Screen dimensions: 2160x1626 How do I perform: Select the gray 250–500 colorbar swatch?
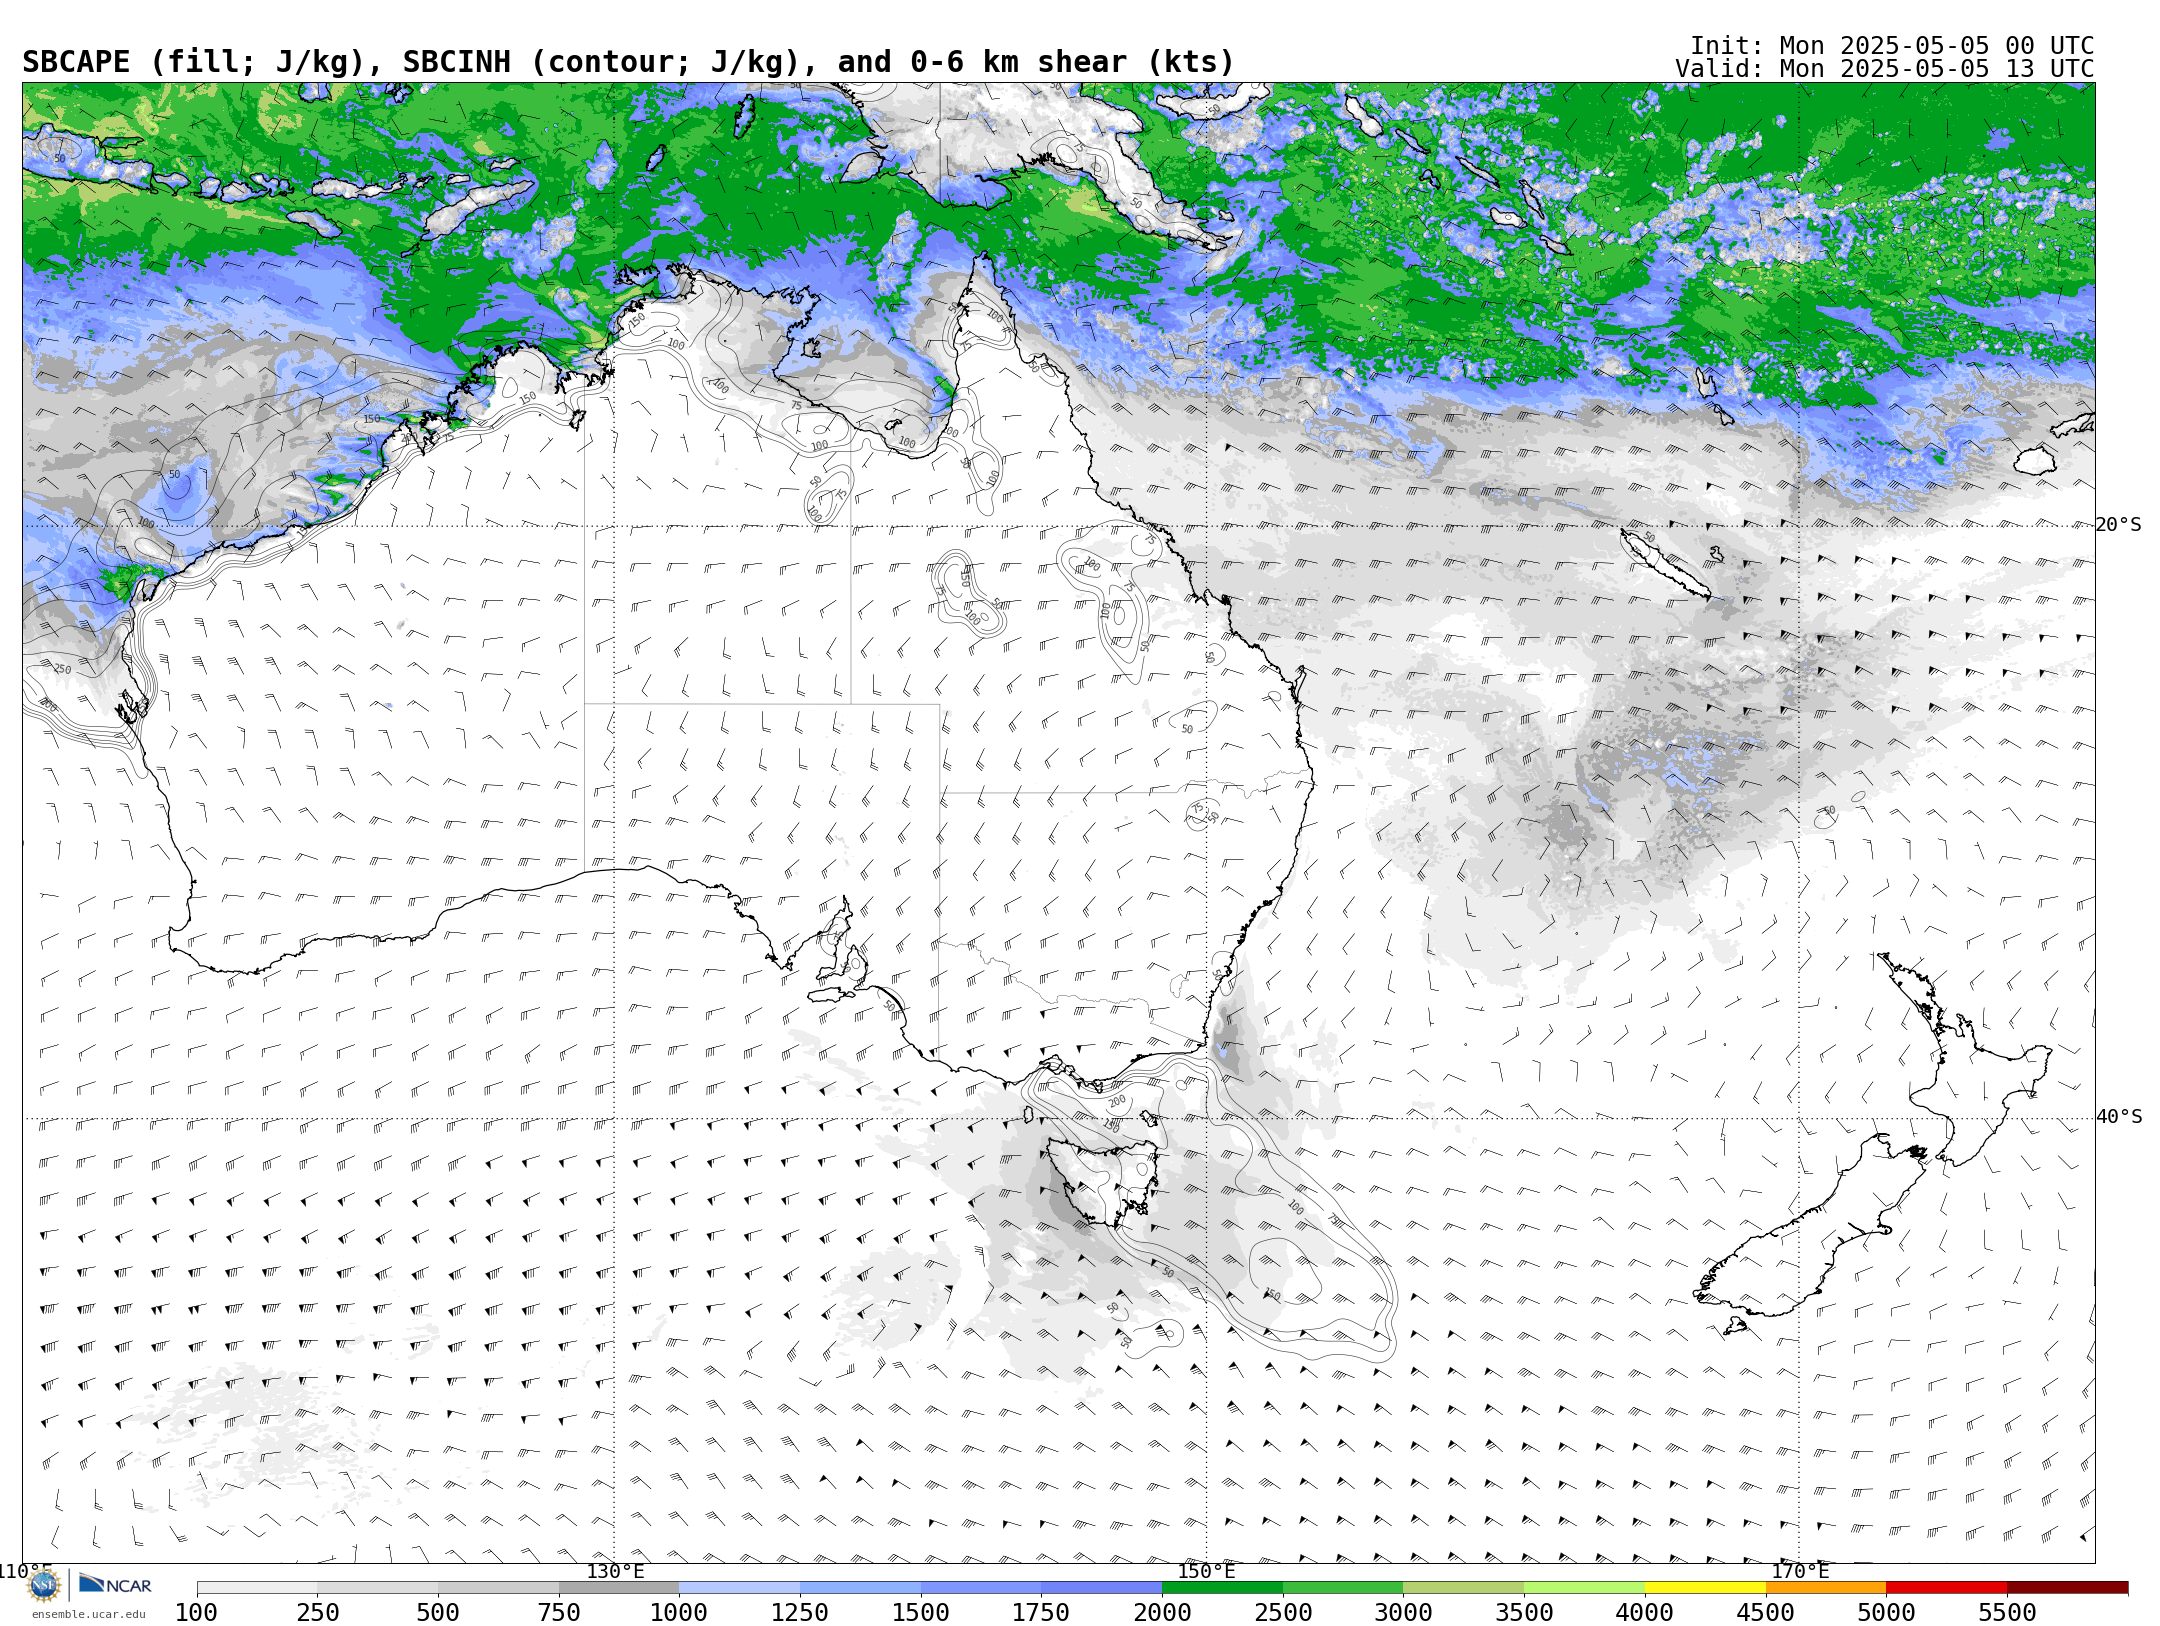(x=378, y=1588)
